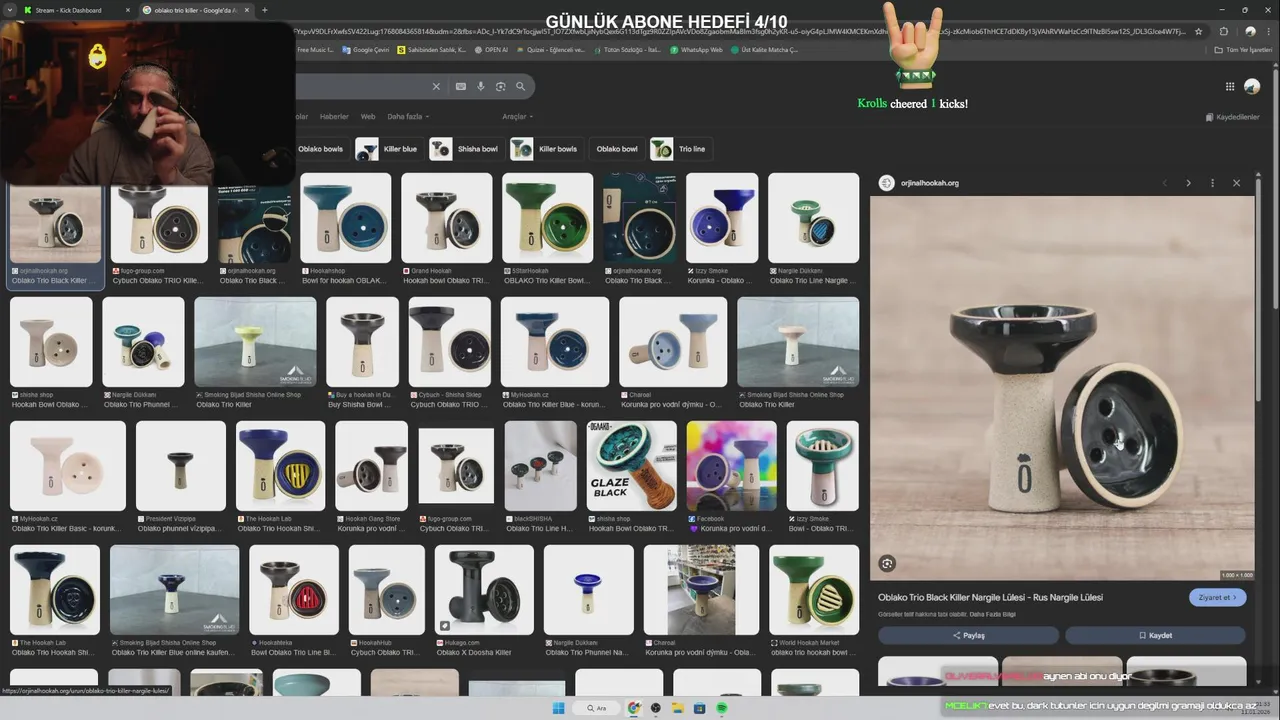Select the Oblako bowl filter chip
Screen dimensions: 1280x720
pos(616,149)
